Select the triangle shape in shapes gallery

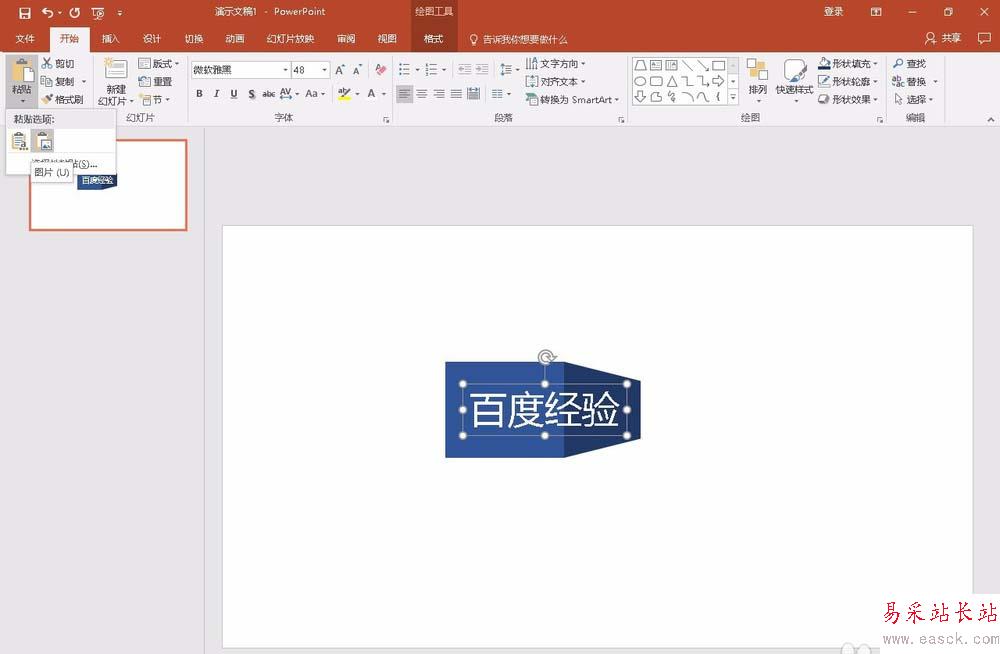coord(672,81)
